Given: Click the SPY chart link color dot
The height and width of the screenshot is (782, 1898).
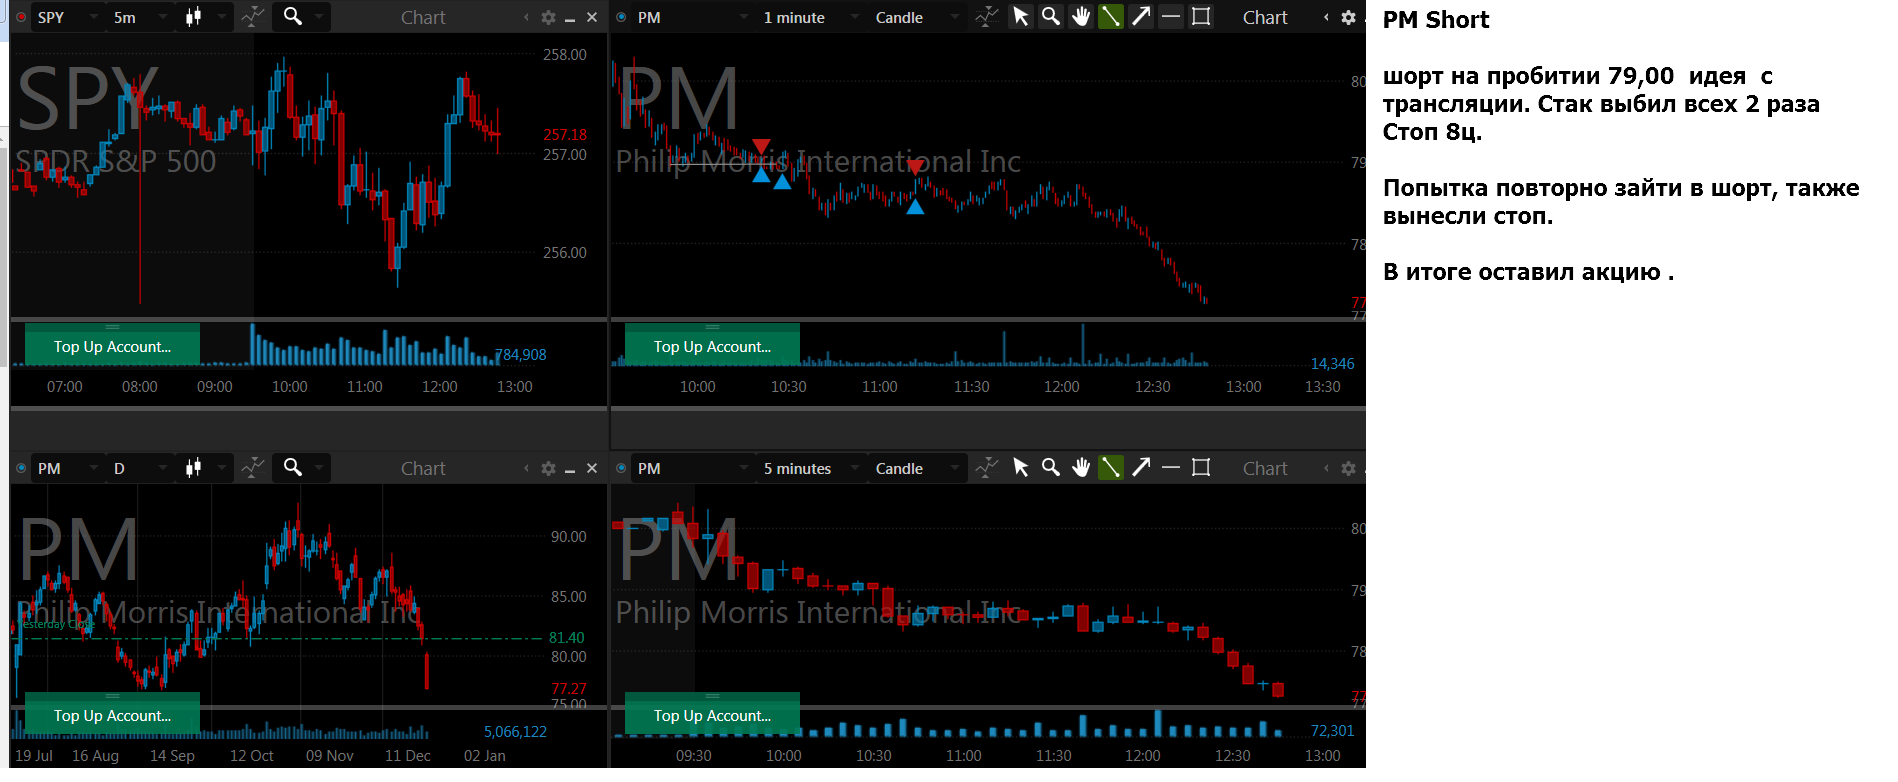Looking at the screenshot, I should click(21, 17).
